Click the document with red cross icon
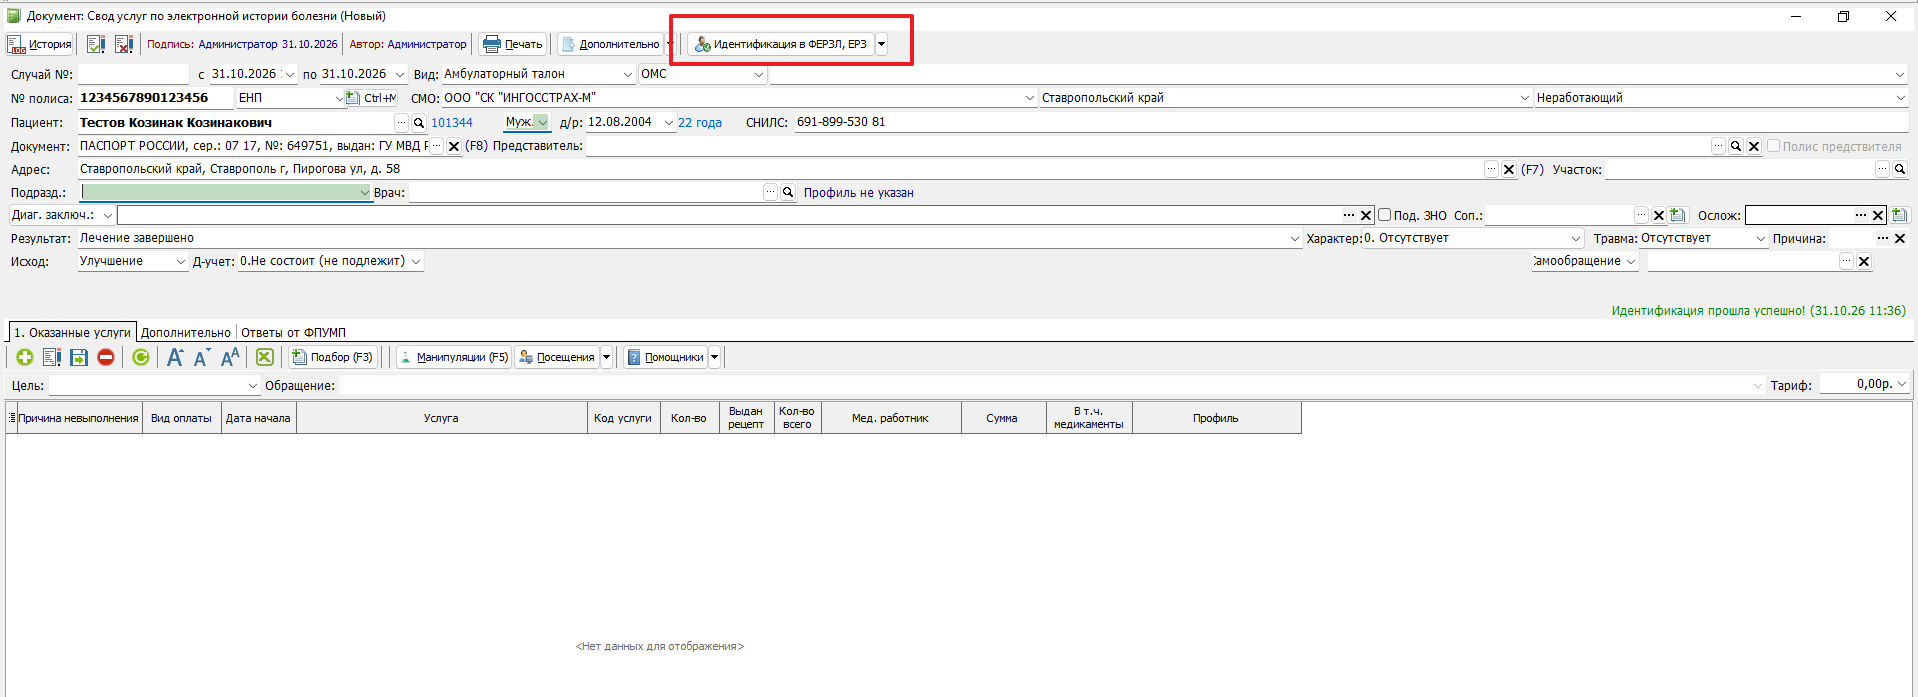This screenshot has width=1918, height=697. coord(124,44)
